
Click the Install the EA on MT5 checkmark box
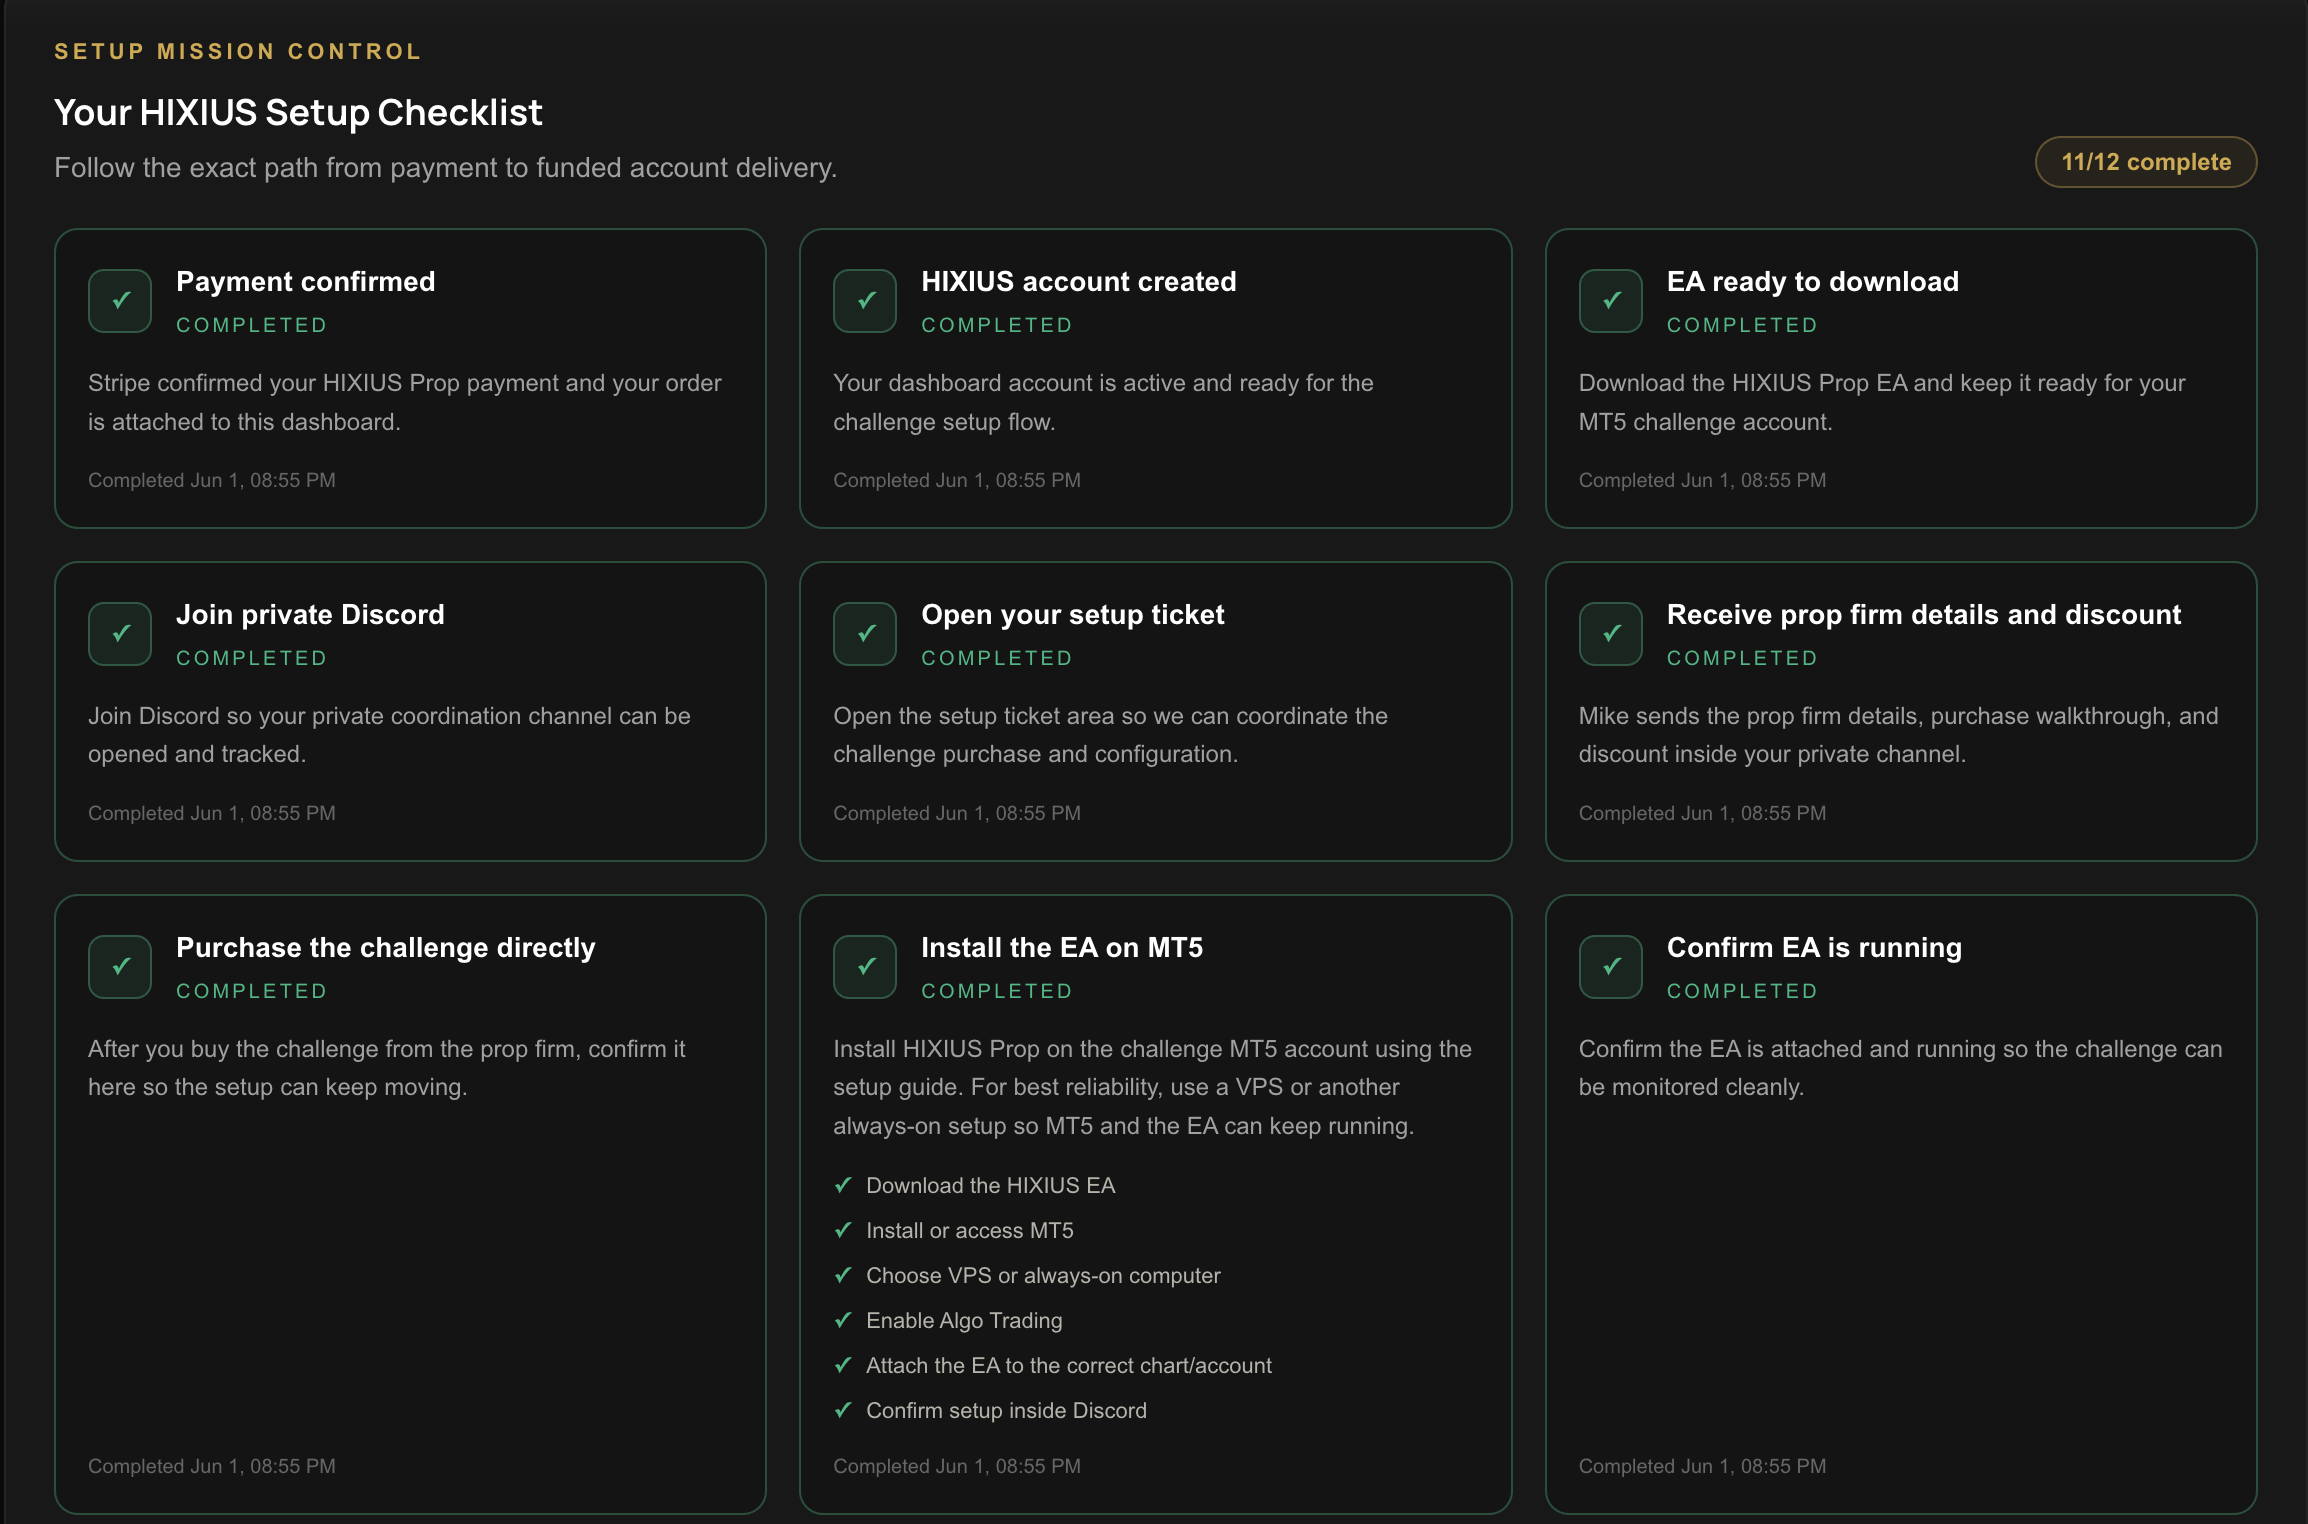coord(865,966)
